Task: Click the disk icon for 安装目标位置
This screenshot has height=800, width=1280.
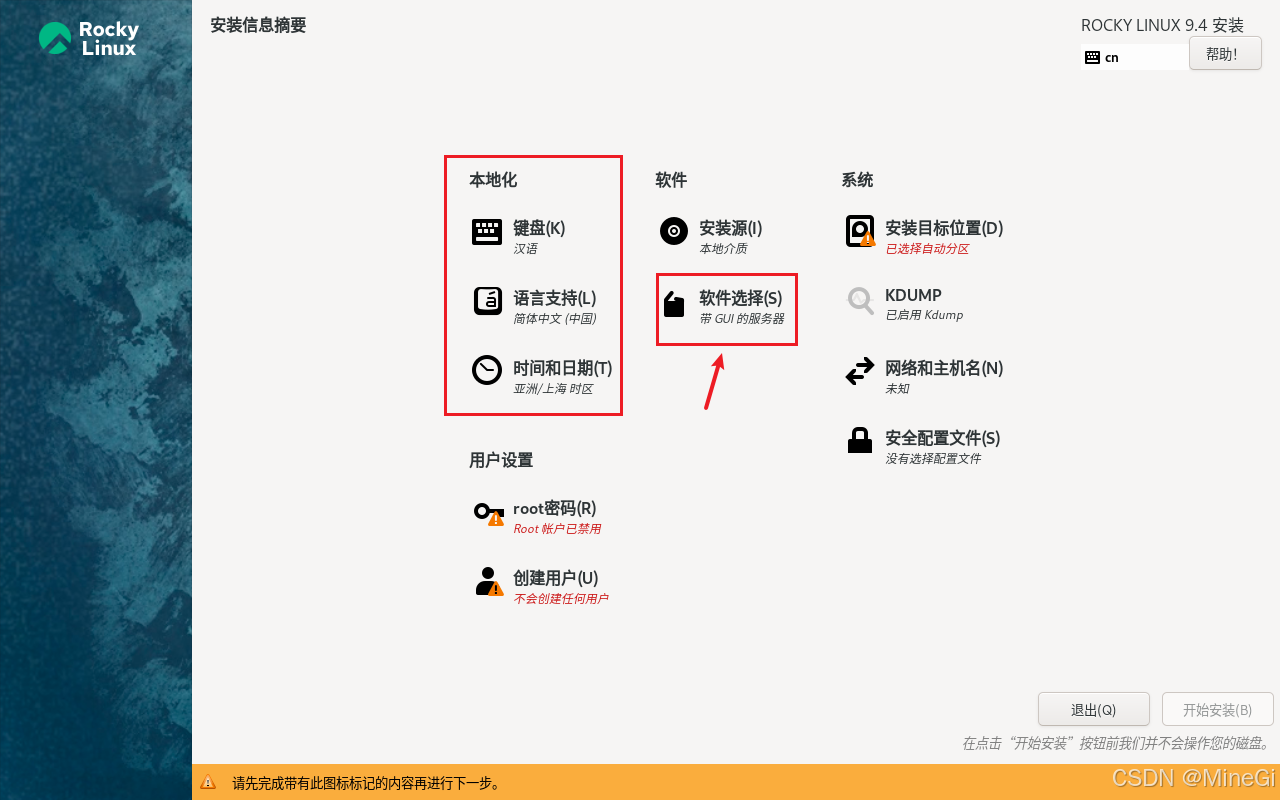Action: click(860, 231)
